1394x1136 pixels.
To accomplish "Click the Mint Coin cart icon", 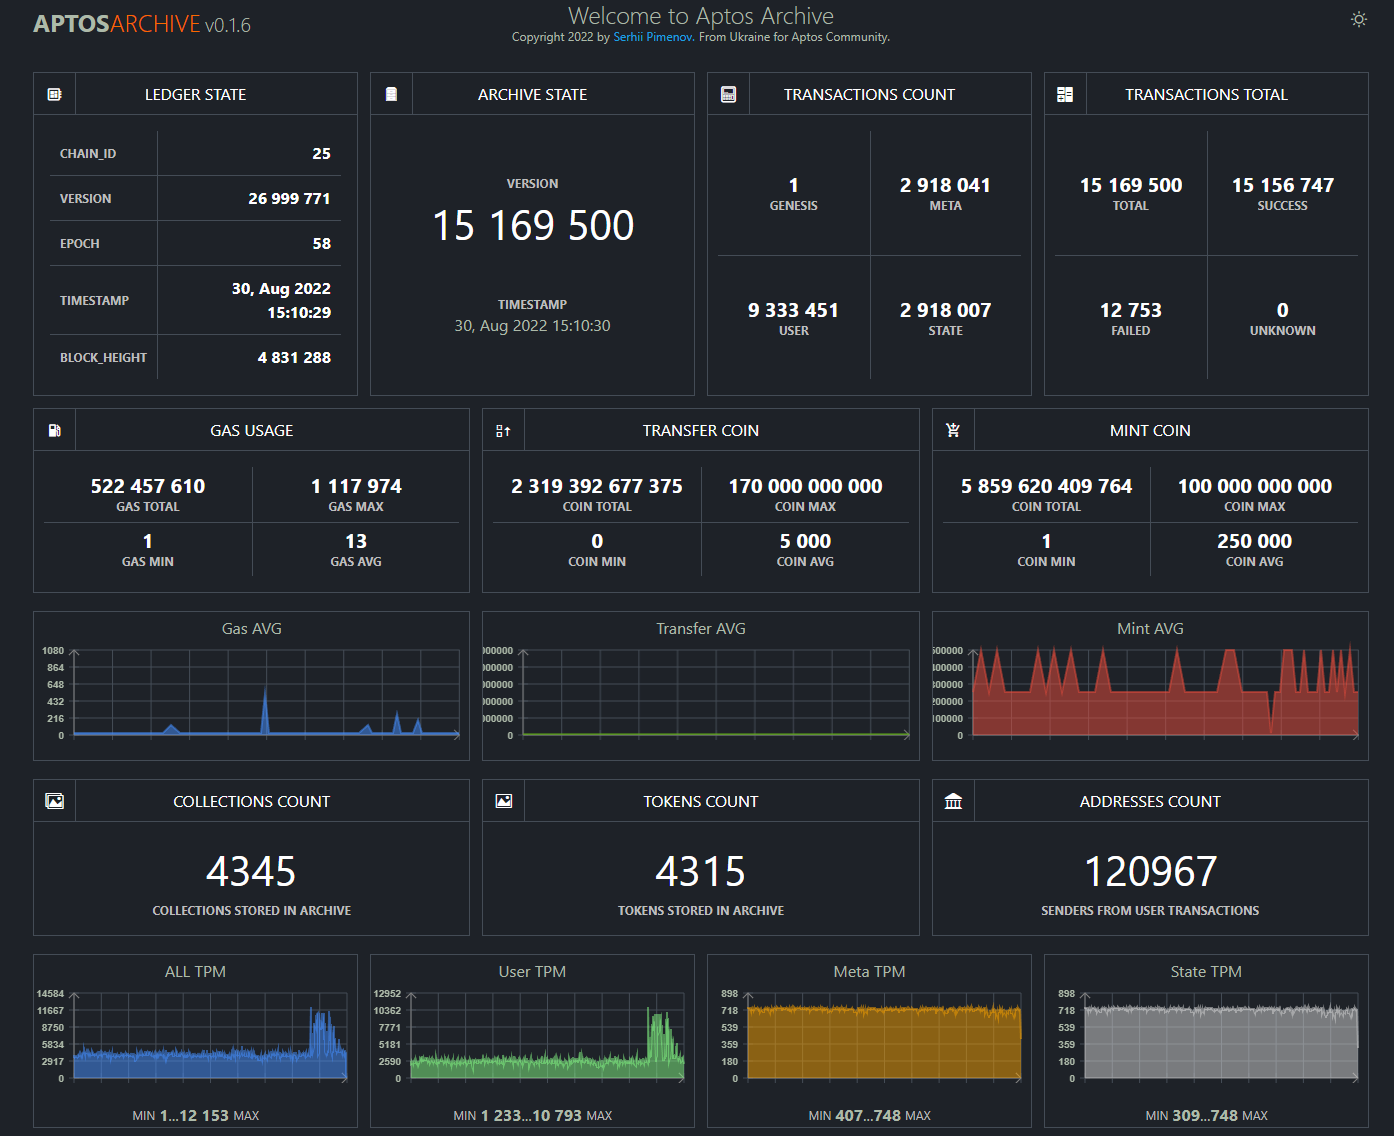I will coord(953,430).
